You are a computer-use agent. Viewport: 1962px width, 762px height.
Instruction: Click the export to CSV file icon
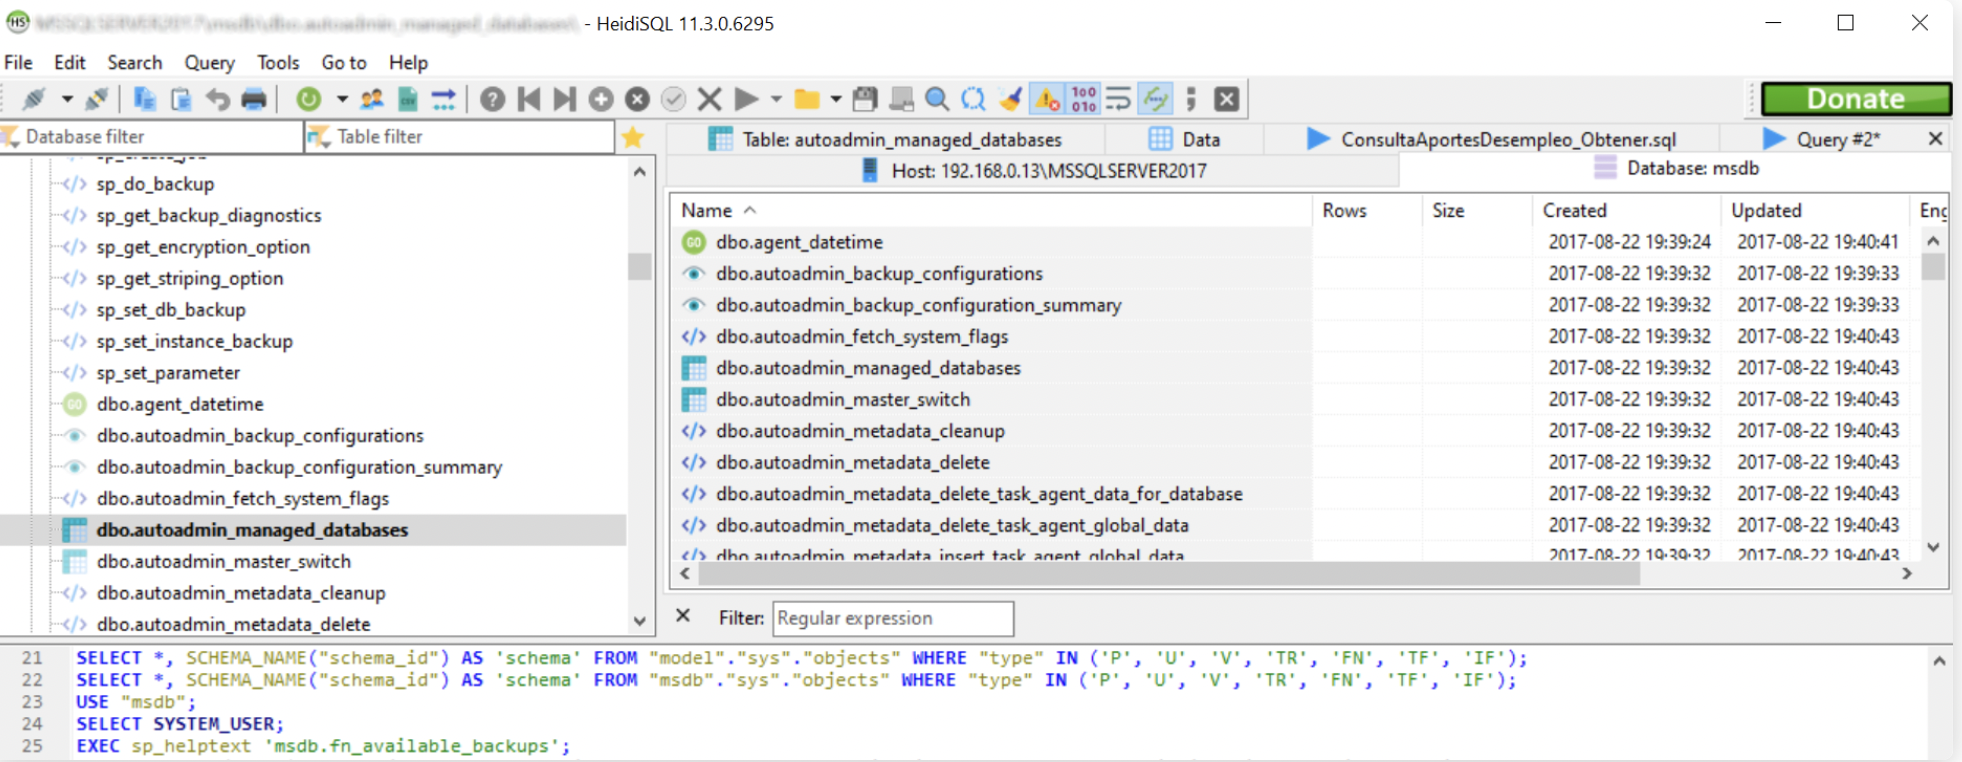tap(408, 99)
